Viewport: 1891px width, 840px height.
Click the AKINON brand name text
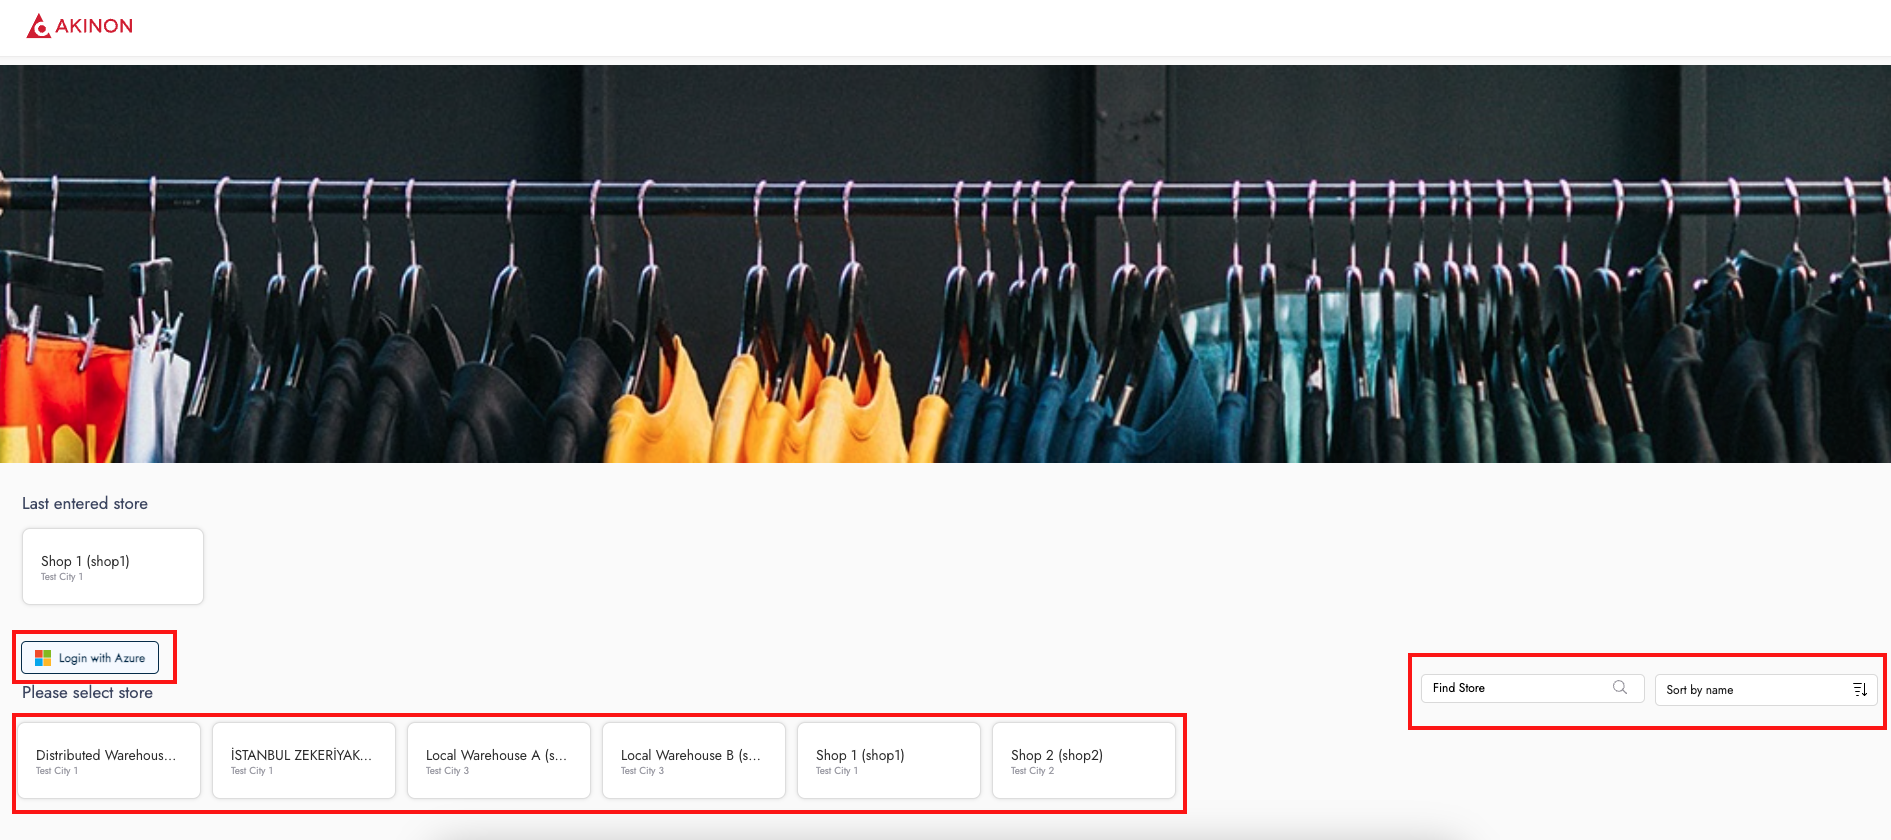(94, 26)
